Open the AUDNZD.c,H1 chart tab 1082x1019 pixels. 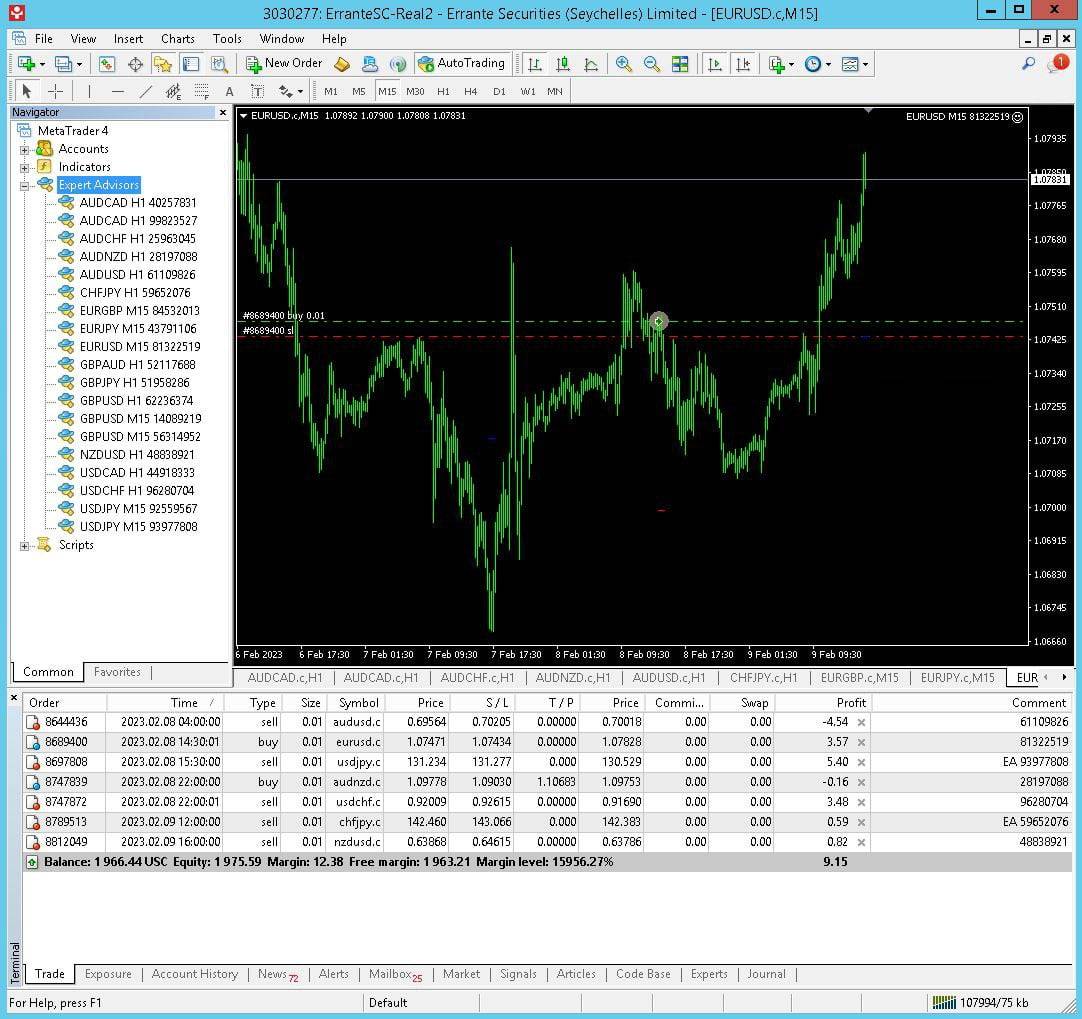pos(573,677)
